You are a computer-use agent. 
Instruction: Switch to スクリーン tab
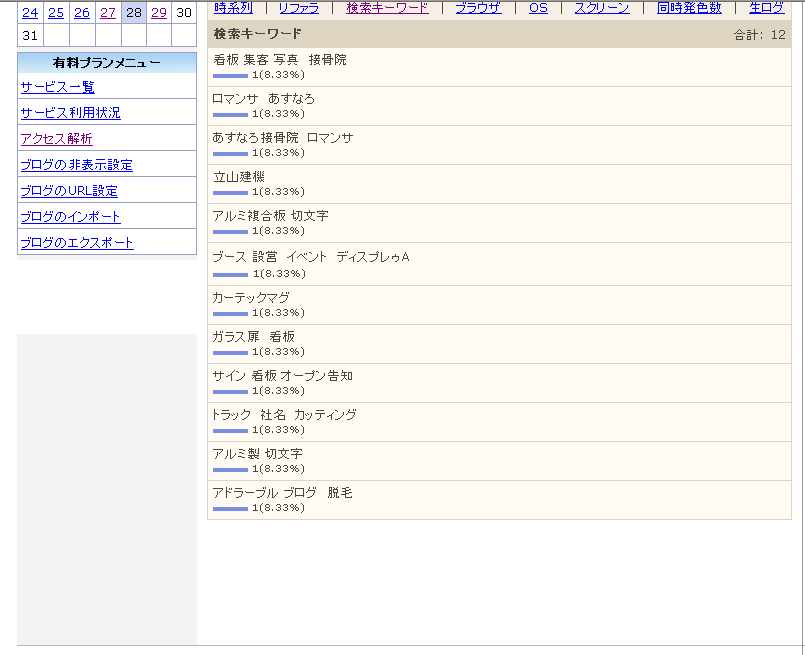[x=602, y=8]
